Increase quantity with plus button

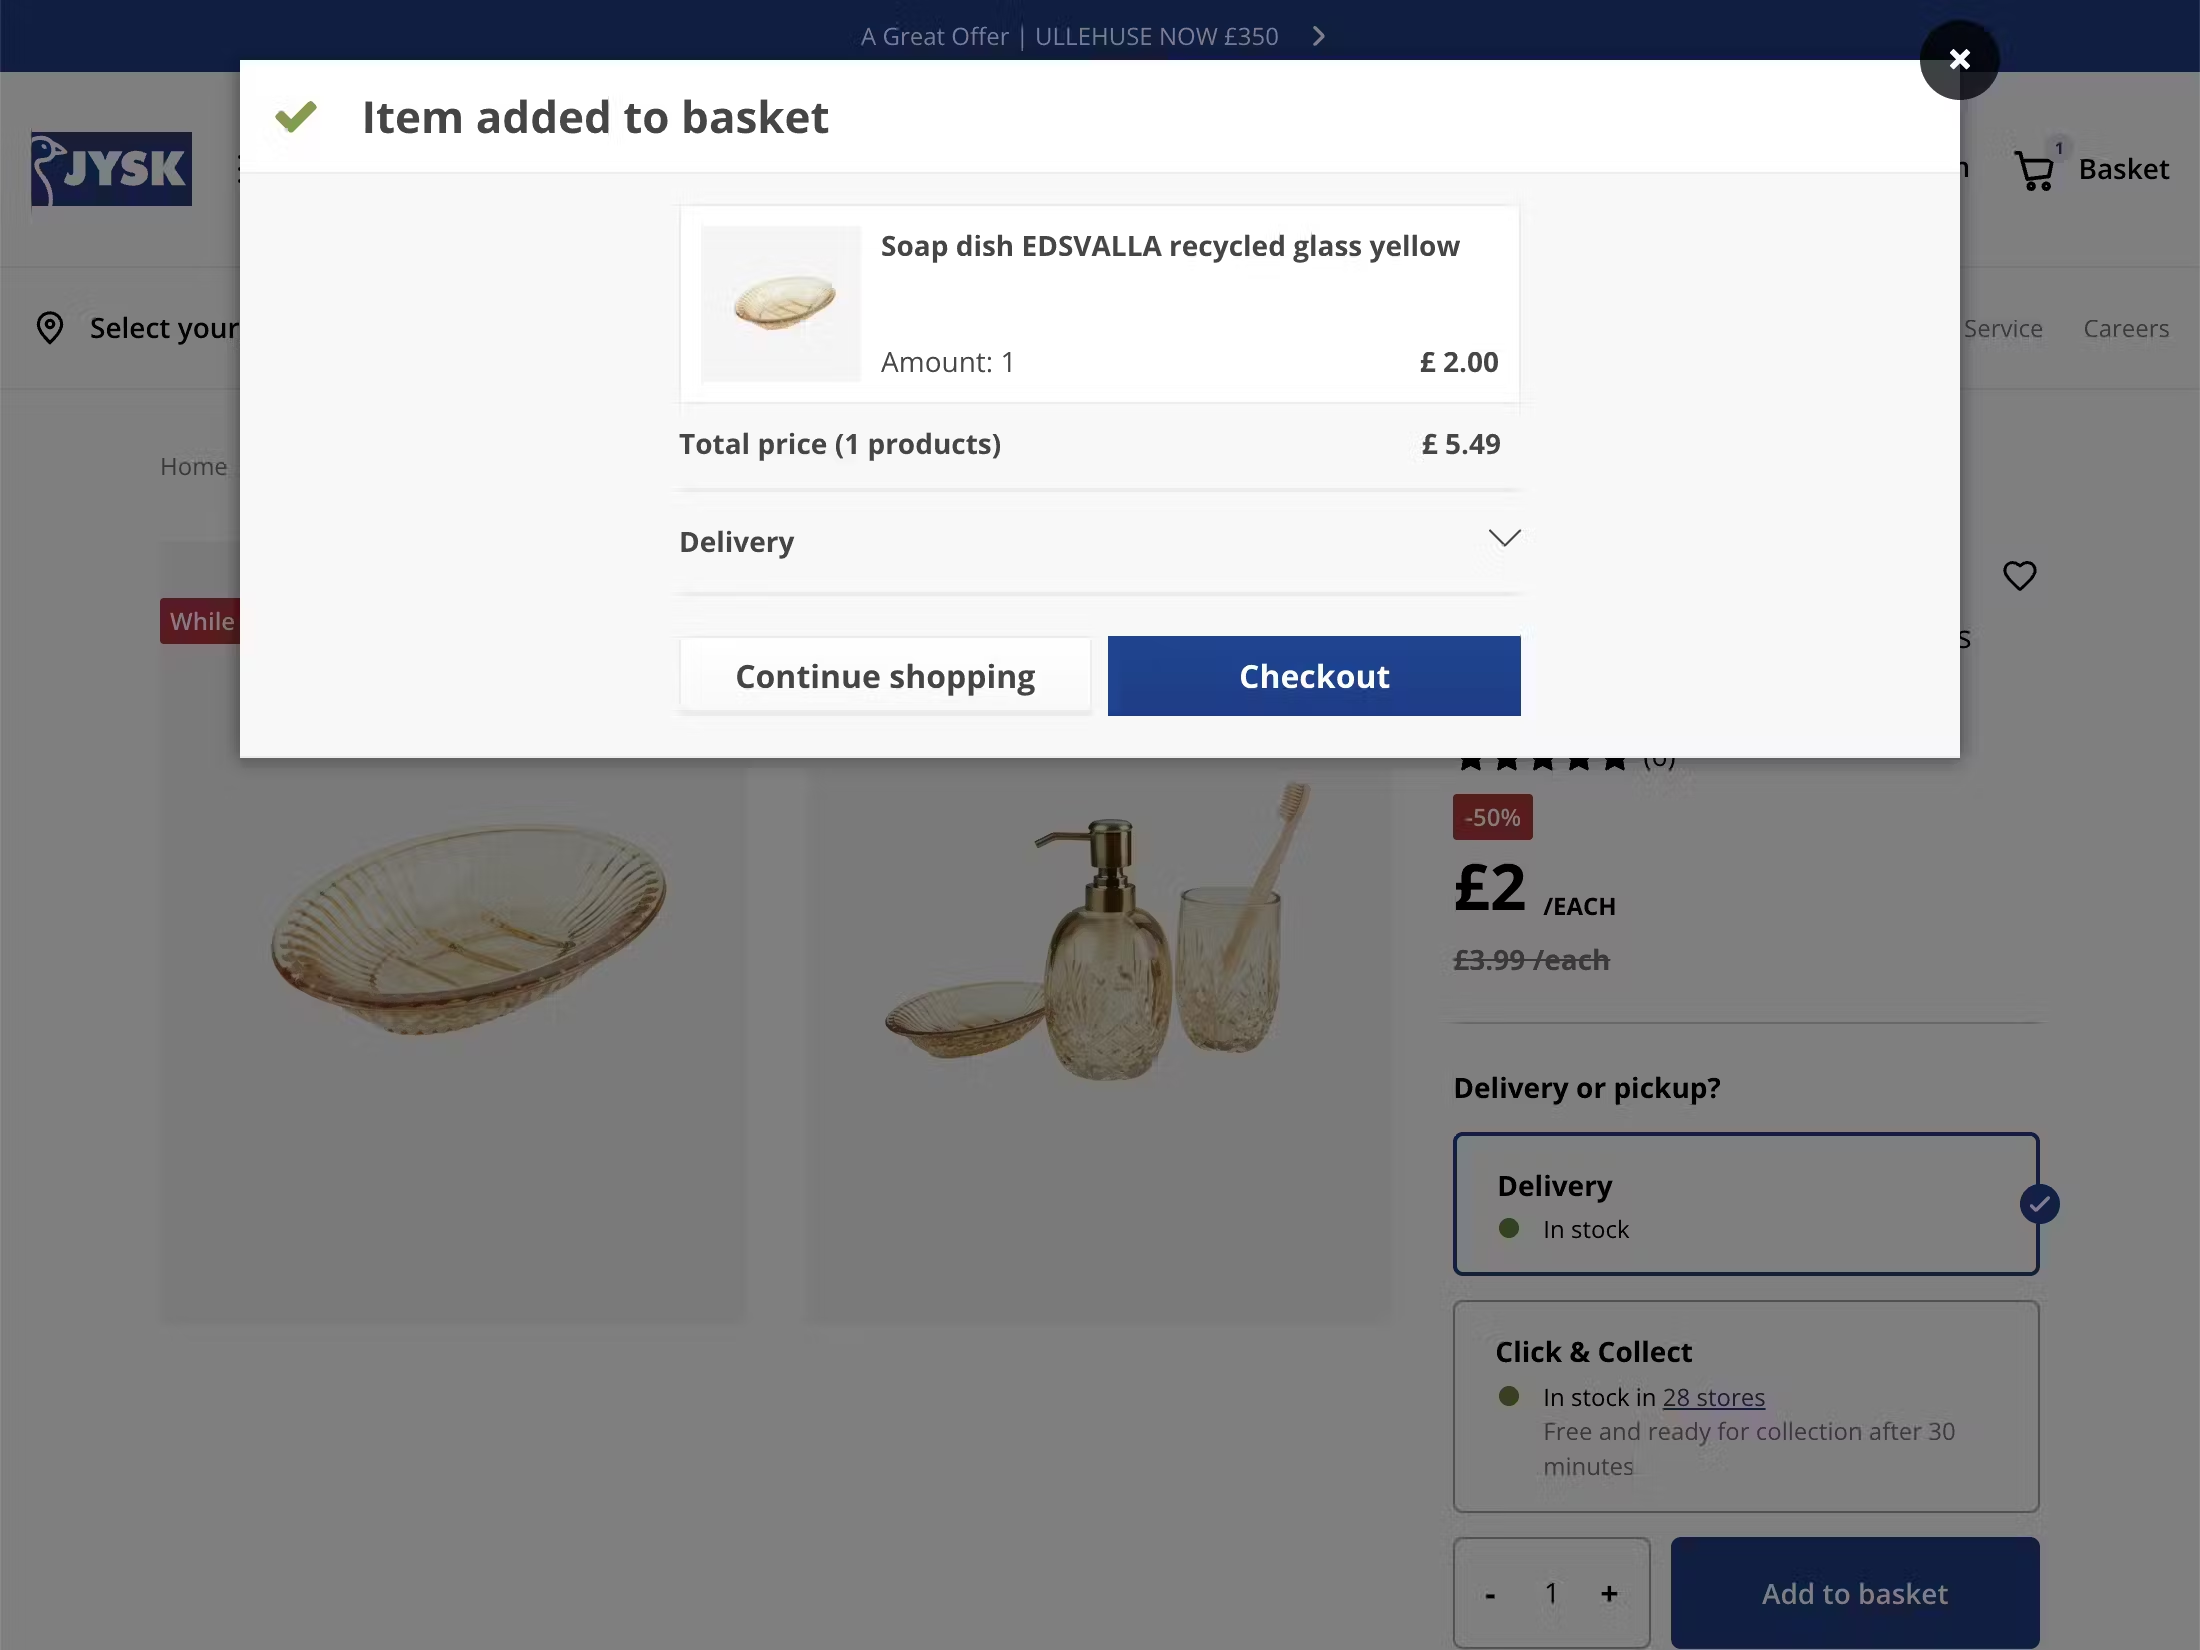point(1609,1593)
